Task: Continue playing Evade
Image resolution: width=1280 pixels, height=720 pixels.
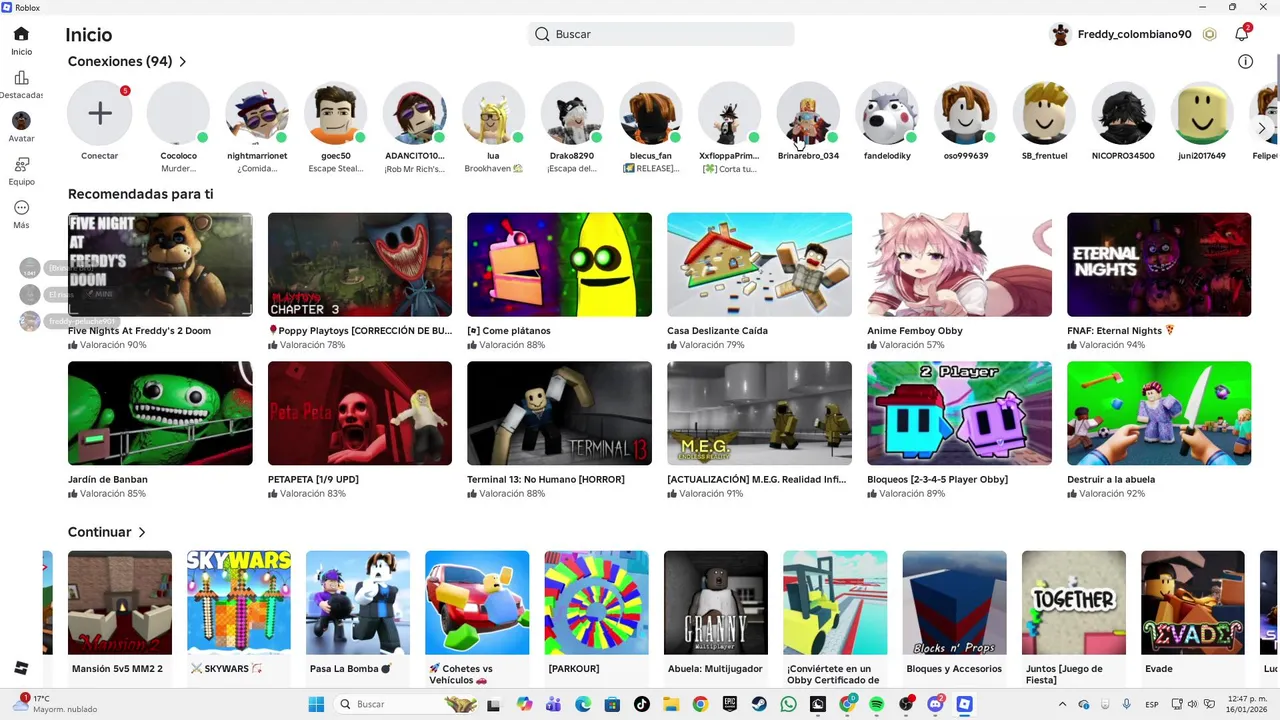Action: [x=1193, y=618]
